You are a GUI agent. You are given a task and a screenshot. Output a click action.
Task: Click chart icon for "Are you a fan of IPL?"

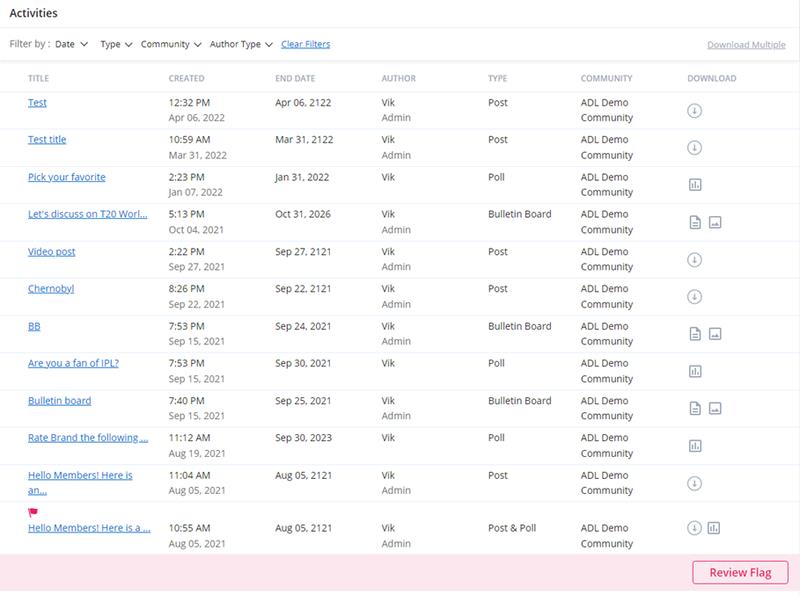point(695,371)
